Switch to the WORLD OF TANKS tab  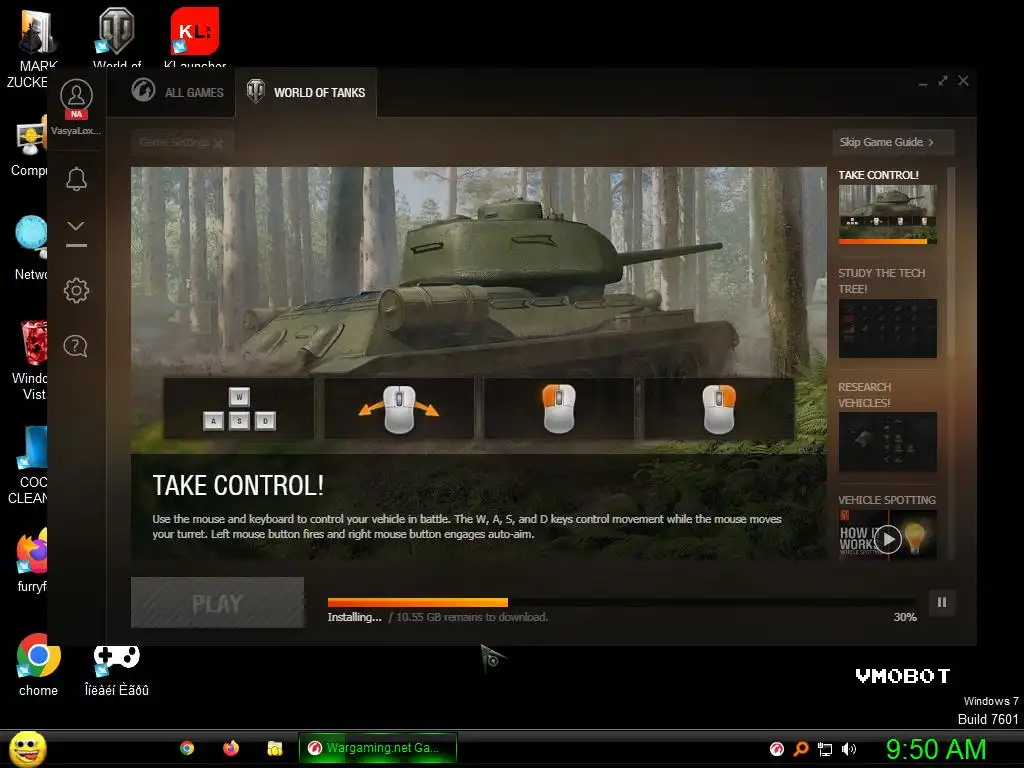pos(306,92)
